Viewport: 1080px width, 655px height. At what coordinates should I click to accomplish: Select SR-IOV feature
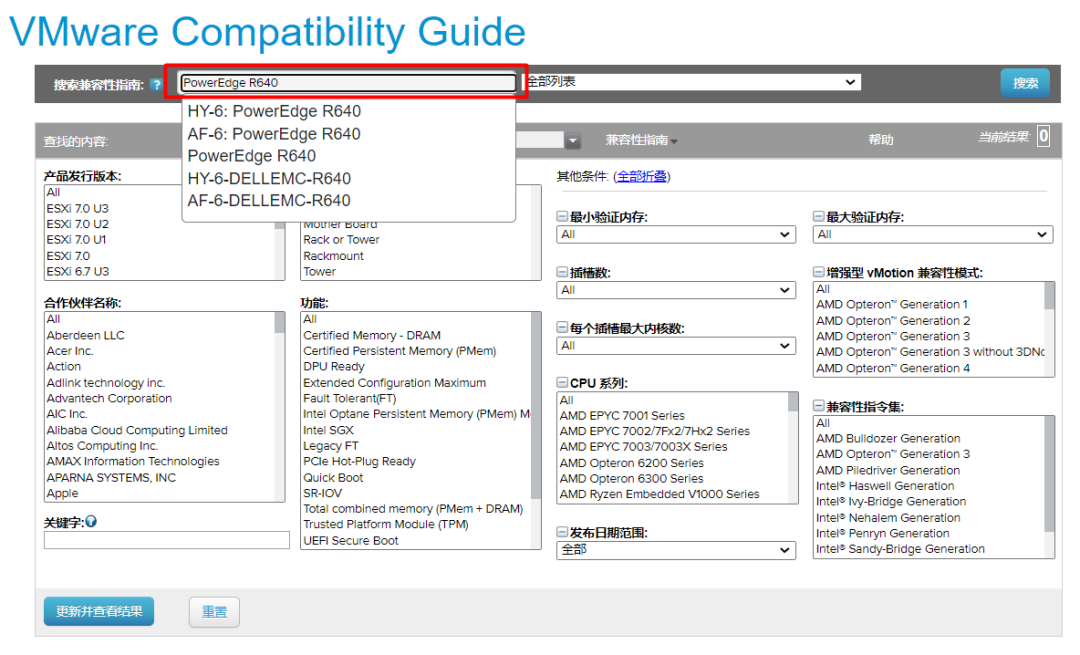pos(322,493)
